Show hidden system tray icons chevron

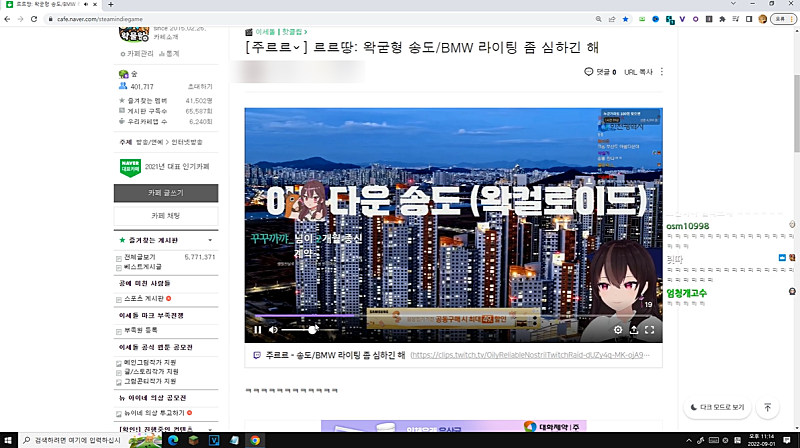point(689,440)
